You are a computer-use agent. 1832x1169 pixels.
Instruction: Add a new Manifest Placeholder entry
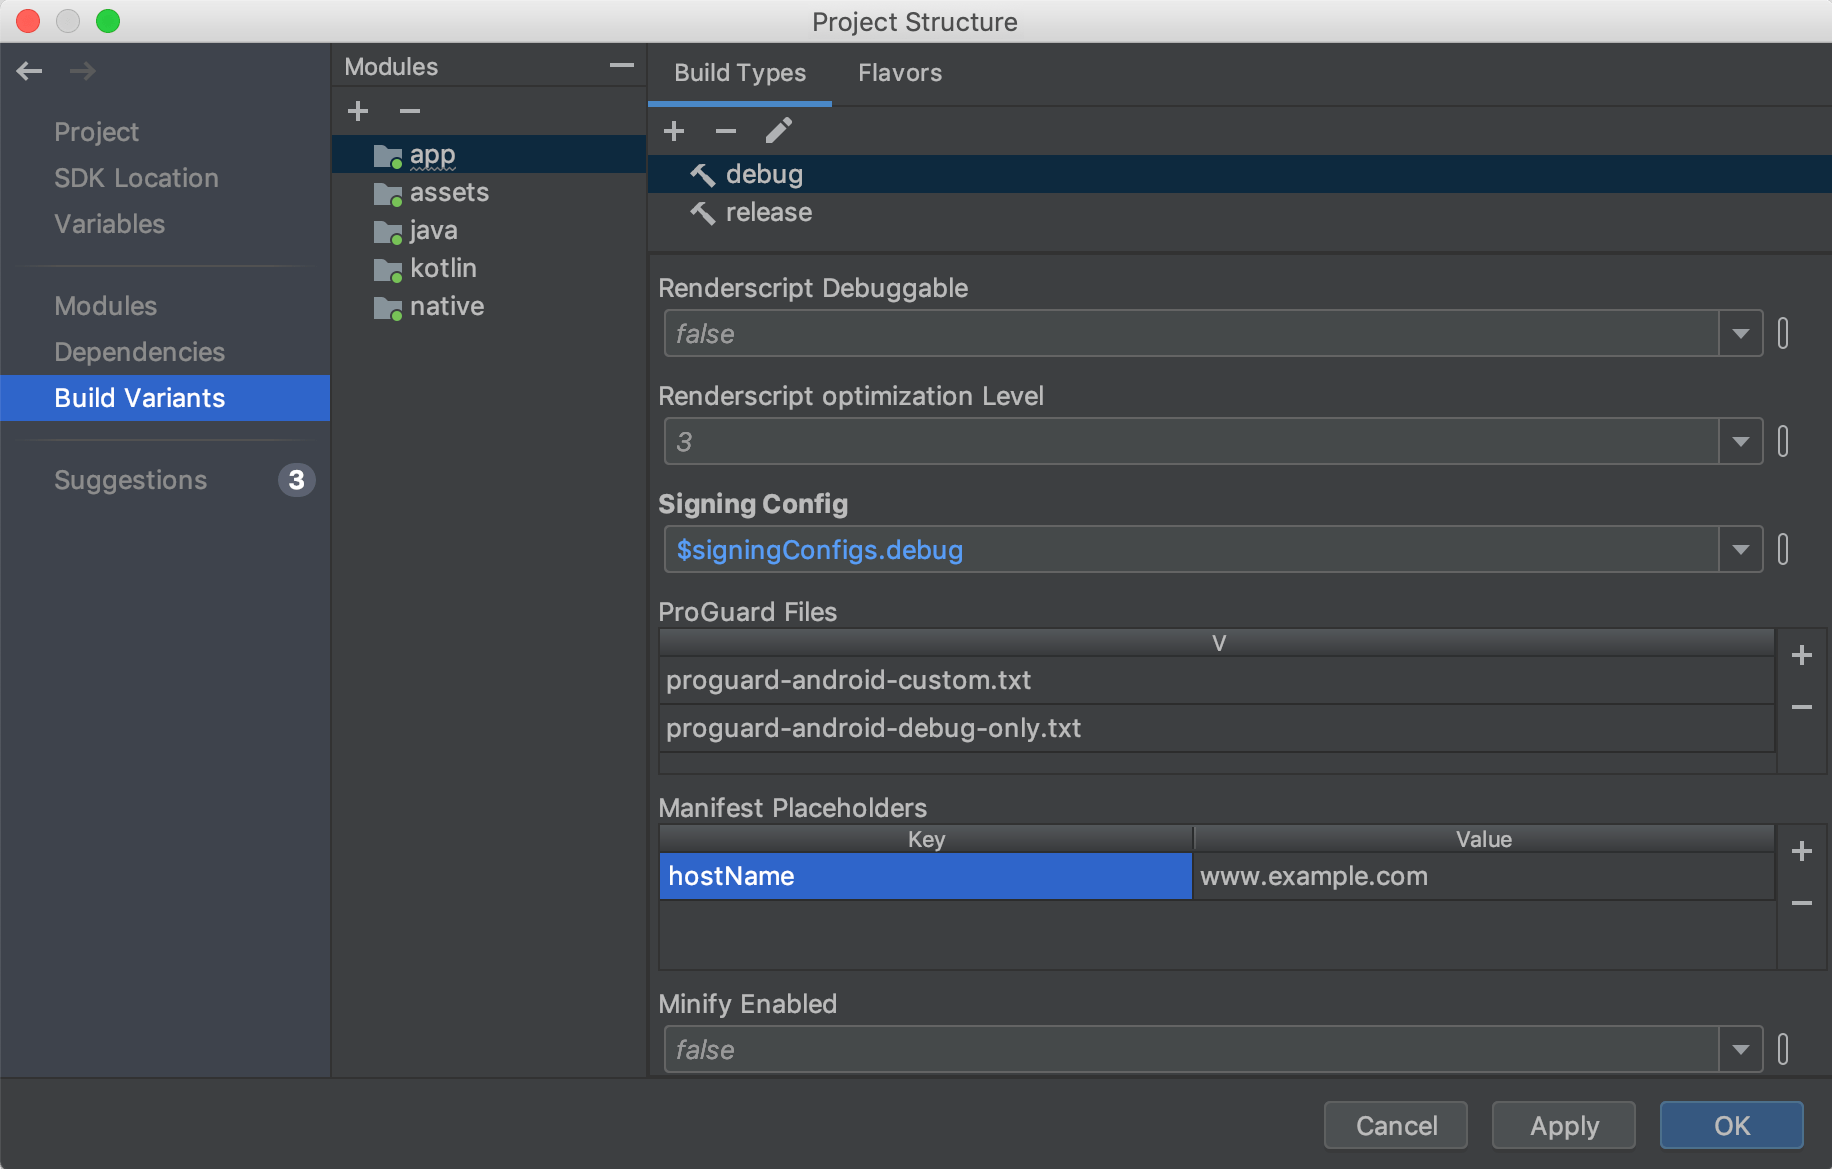[1801, 851]
